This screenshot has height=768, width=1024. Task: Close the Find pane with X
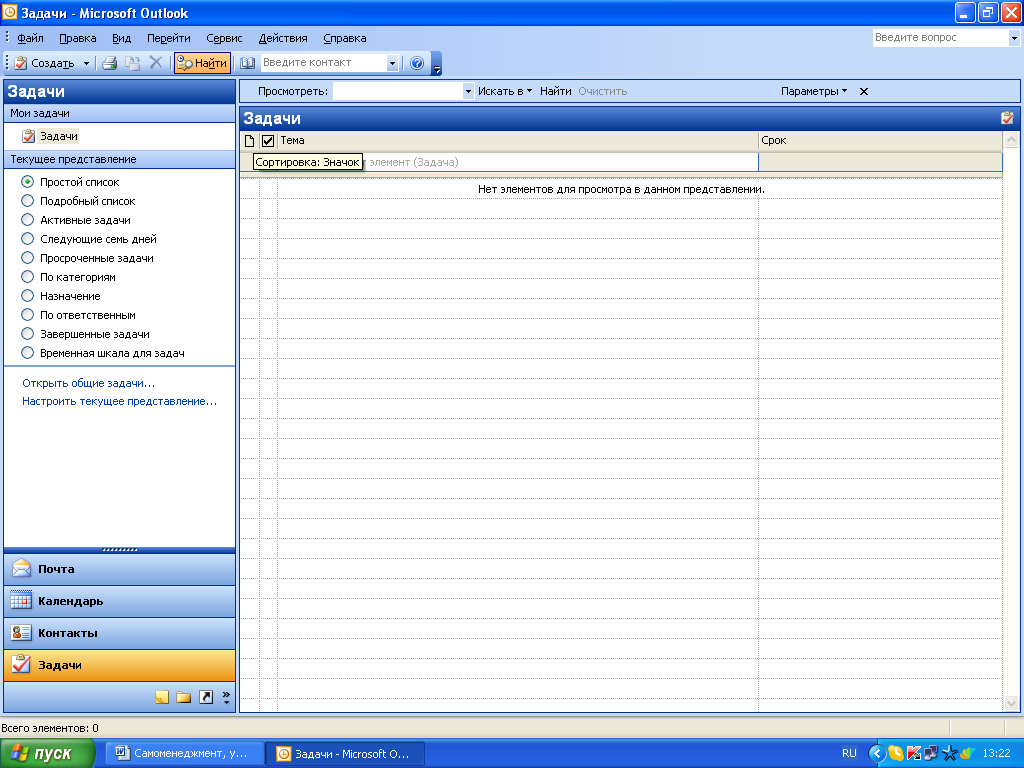coord(864,91)
